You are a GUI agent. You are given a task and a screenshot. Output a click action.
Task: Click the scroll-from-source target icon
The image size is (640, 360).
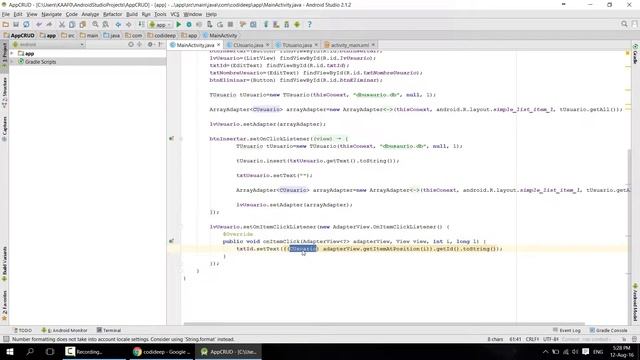[x=131, y=44]
